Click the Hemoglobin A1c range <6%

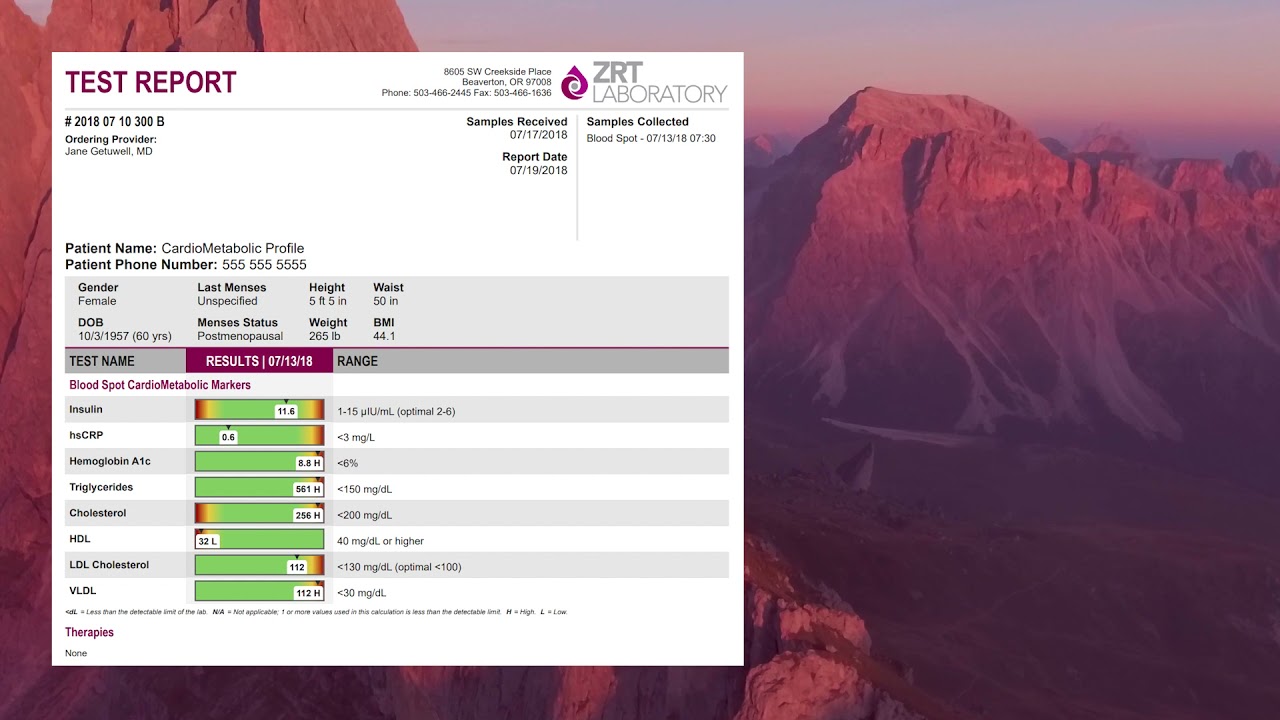pyautogui.click(x=348, y=464)
